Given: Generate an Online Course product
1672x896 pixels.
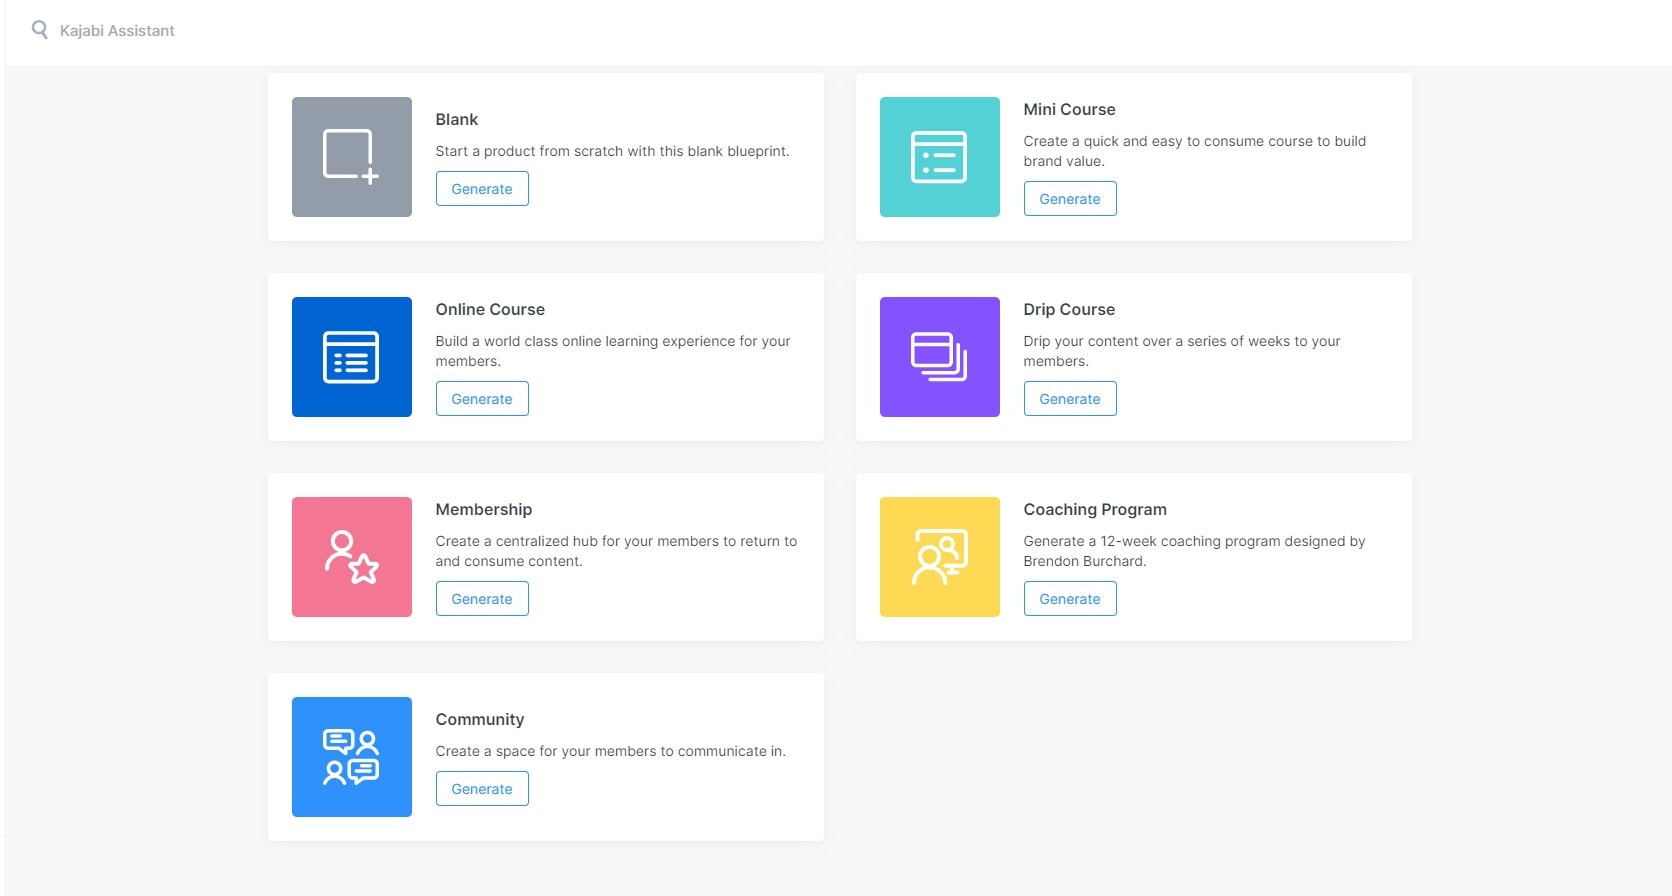Looking at the screenshot, I should click(481, 399).
